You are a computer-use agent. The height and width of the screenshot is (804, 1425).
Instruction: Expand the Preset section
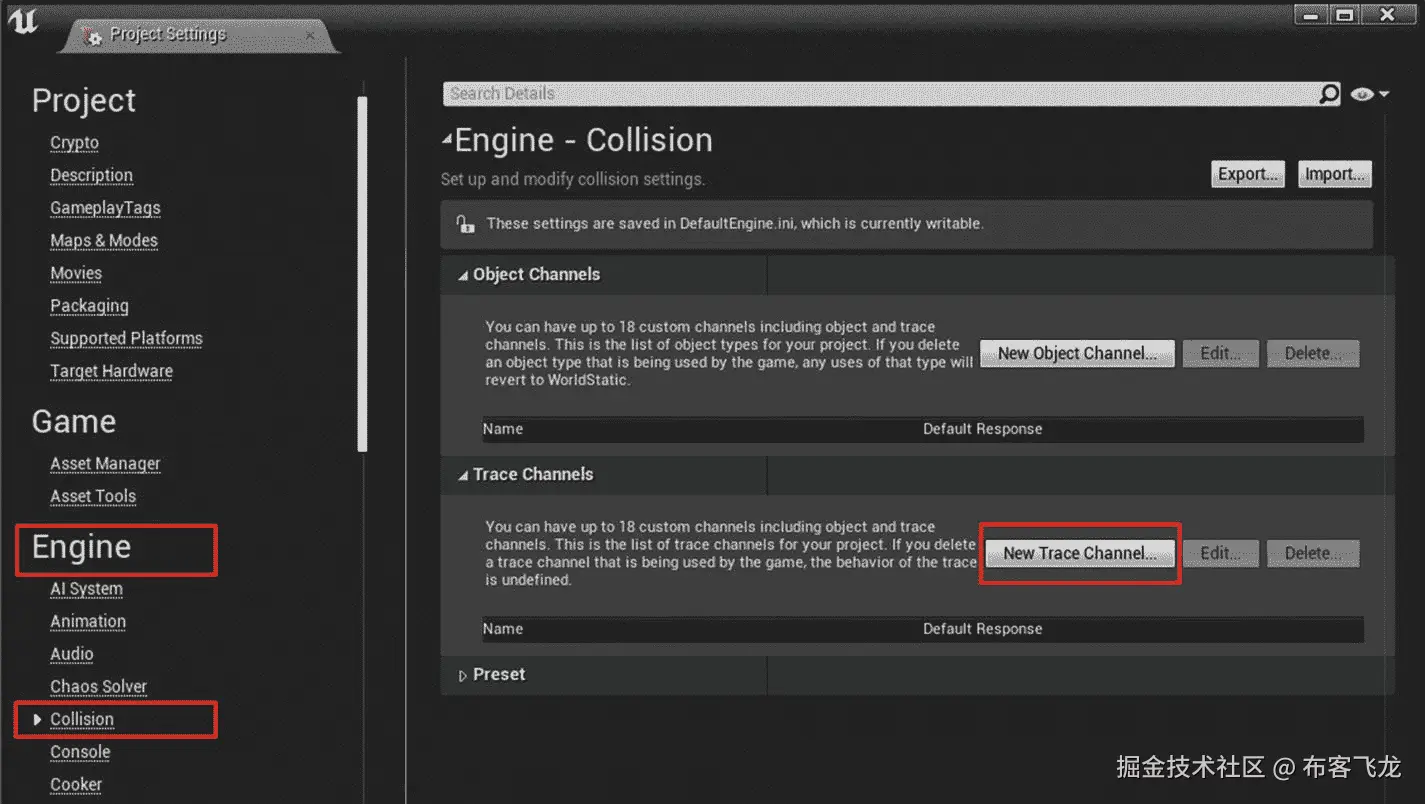point(463,675)
